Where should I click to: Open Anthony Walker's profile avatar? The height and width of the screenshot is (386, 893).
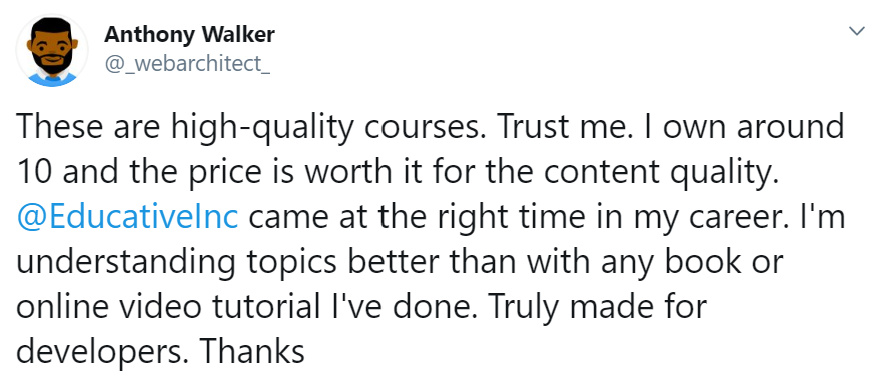coord(52,50)
